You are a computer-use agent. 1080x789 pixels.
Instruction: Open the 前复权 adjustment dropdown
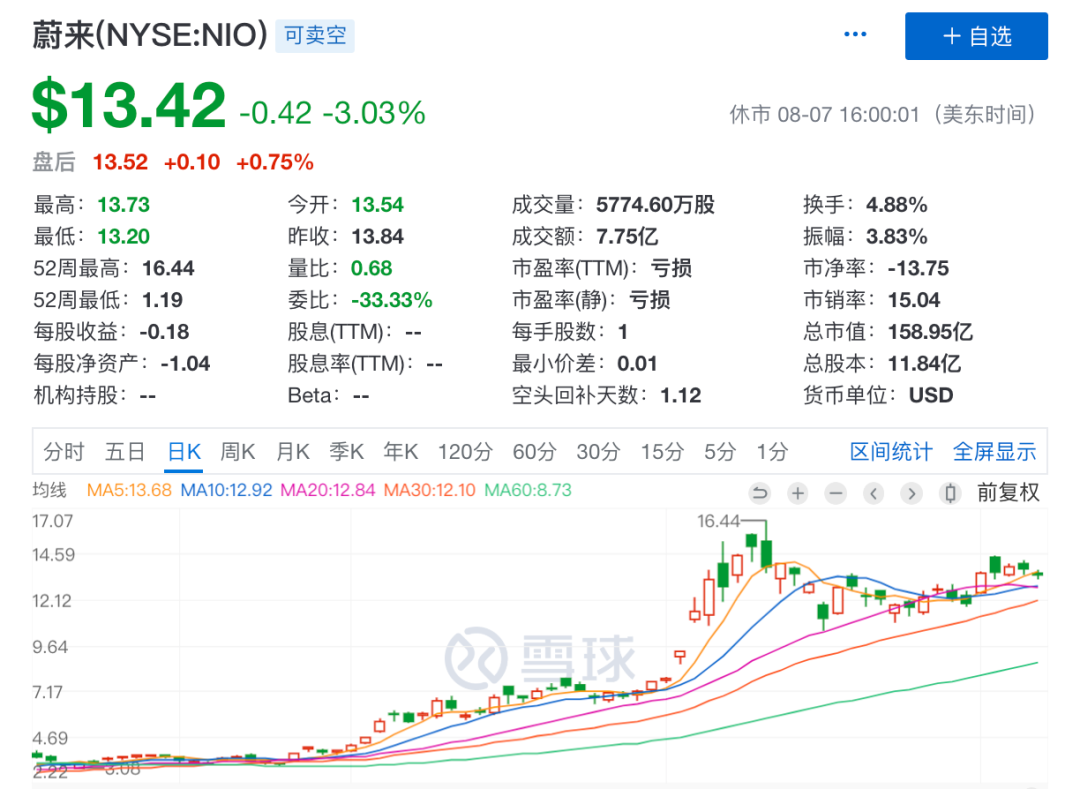[1008, 493]
